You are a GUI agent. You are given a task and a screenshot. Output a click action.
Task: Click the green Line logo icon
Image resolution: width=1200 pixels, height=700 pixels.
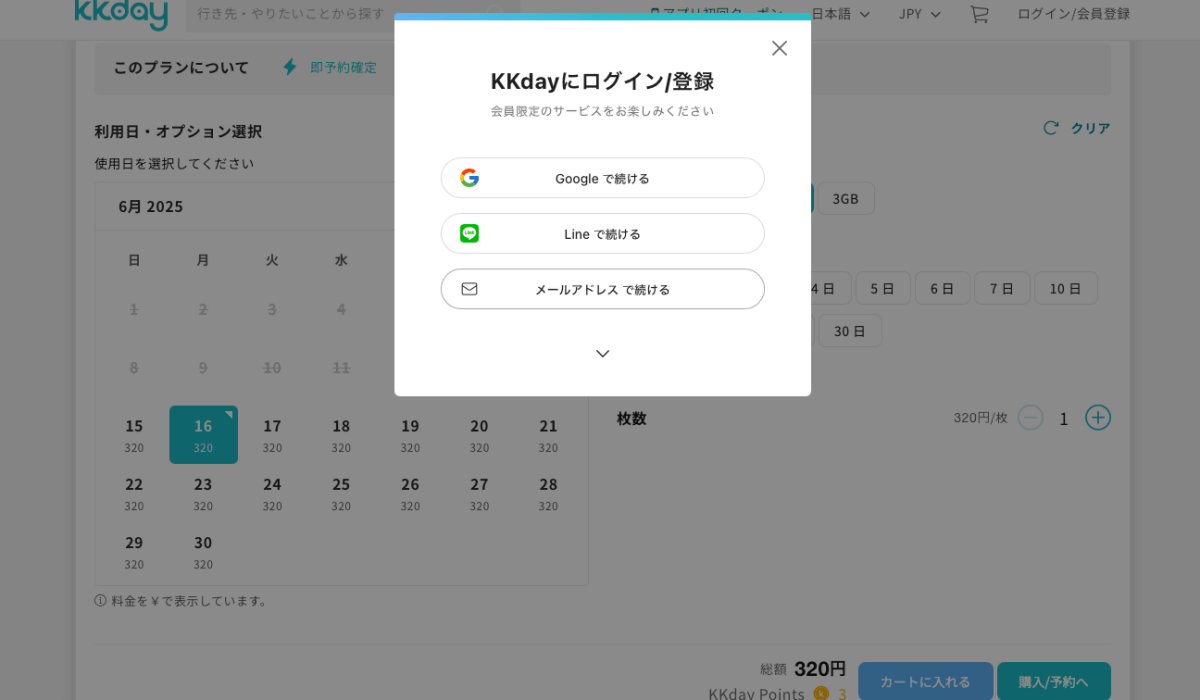[x=469, y=233]
